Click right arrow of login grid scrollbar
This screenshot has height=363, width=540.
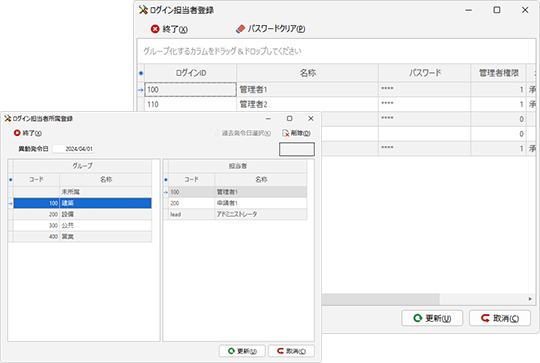pos(530,299)
